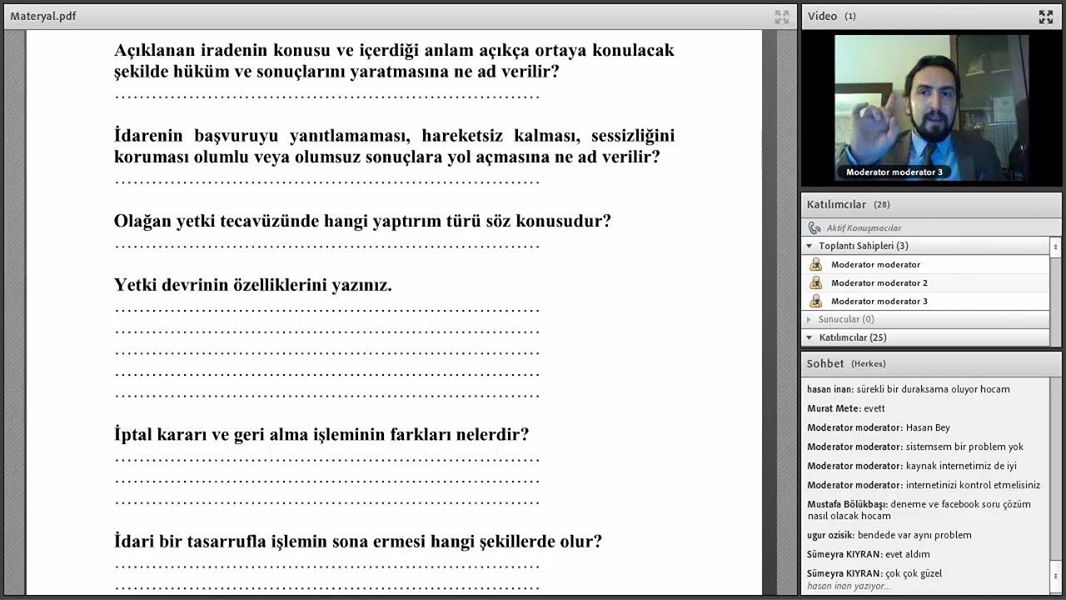Click the host icon beside Moderator moderator 3
The height and width of the screenshot is (600, 1066).
816,301
